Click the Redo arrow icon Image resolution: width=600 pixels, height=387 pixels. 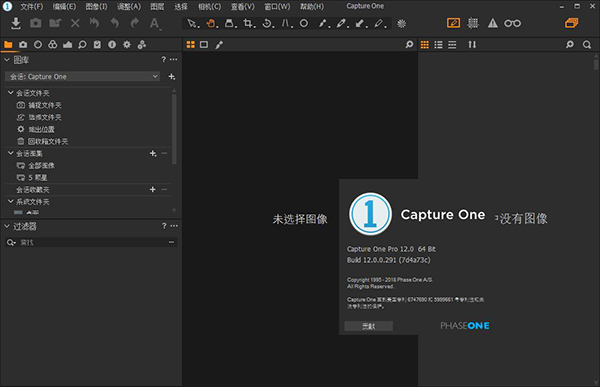134,23
